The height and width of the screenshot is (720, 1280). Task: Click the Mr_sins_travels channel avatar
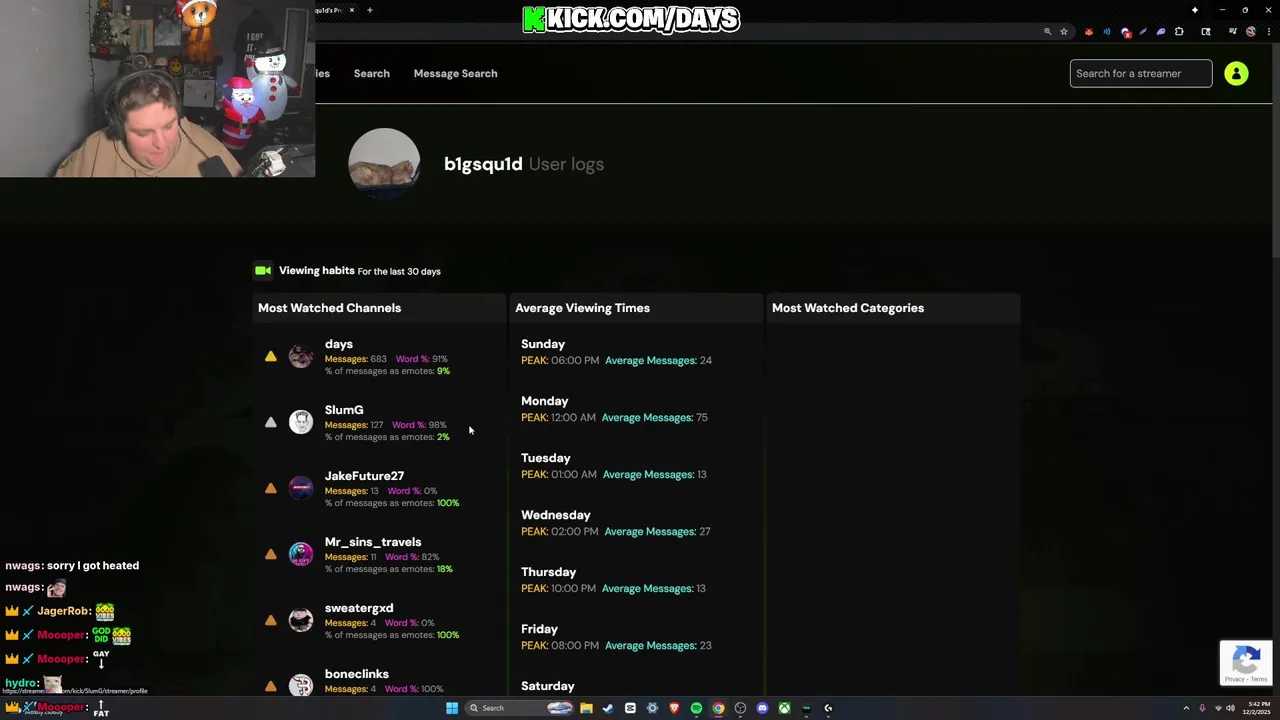(300, 554)
